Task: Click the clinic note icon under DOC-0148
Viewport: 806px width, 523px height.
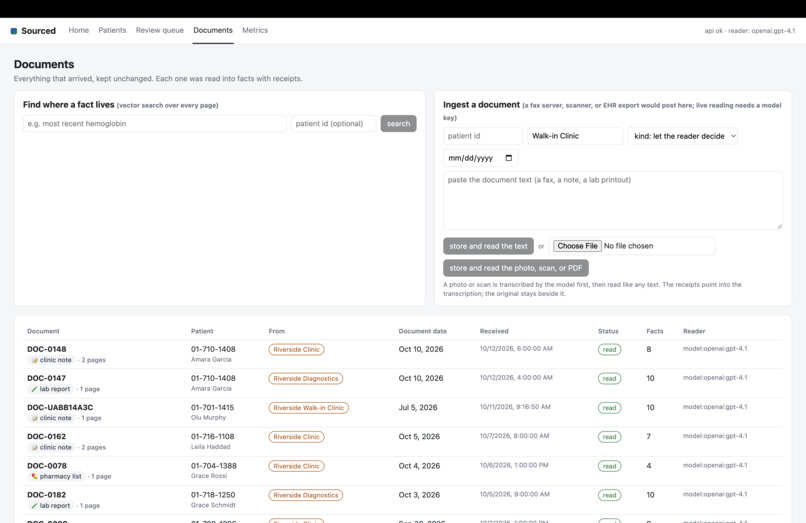Action: pyautogui.click(x=34, y=360)
